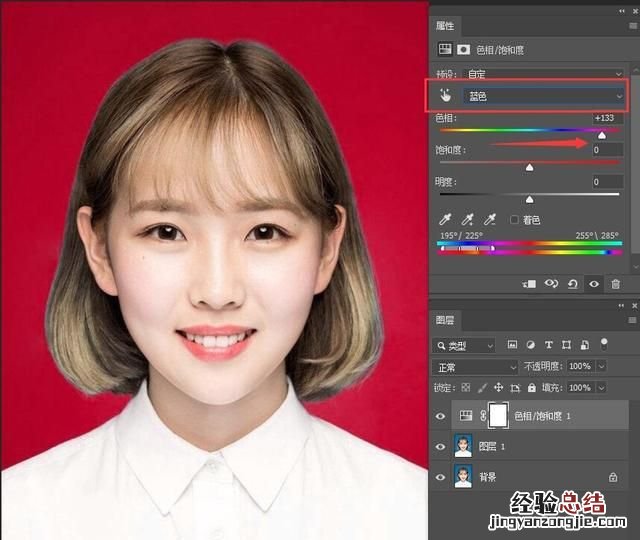Click the lock all layers padlock icon
Image resolution: width=640 pixels, height=540 pixels.
530,387
